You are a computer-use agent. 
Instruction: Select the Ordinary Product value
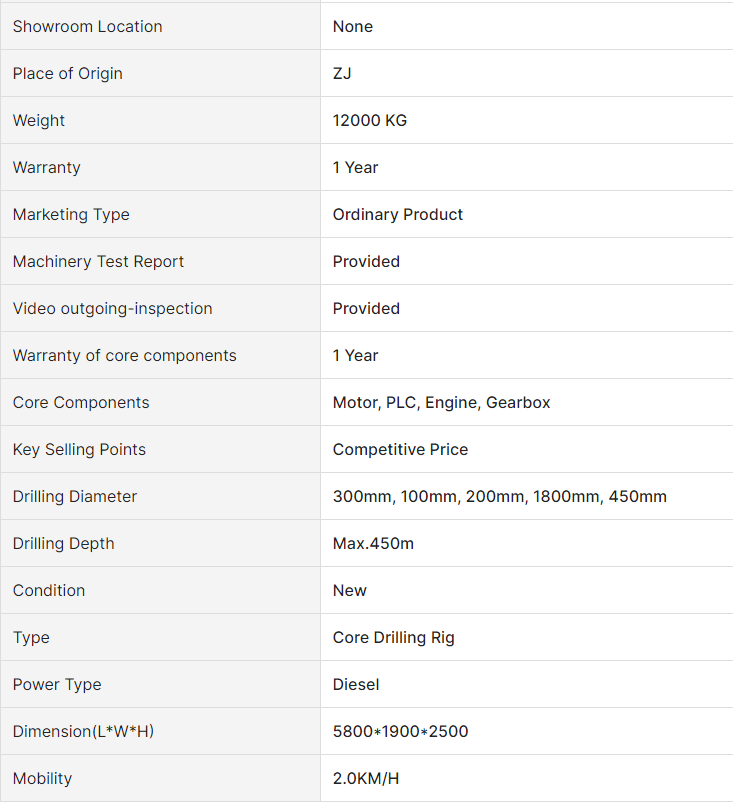397,215
